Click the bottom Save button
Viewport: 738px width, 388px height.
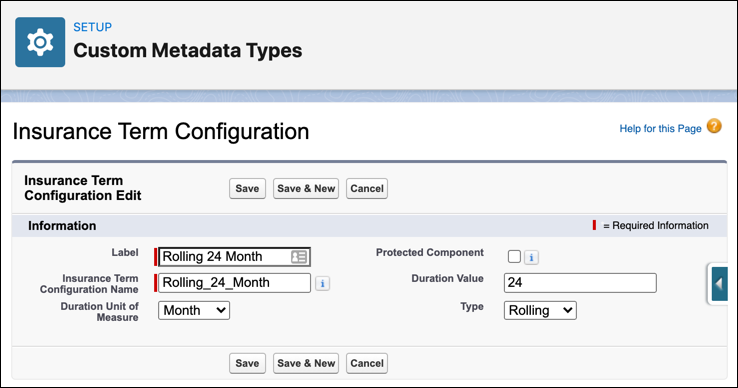[248, 363]
